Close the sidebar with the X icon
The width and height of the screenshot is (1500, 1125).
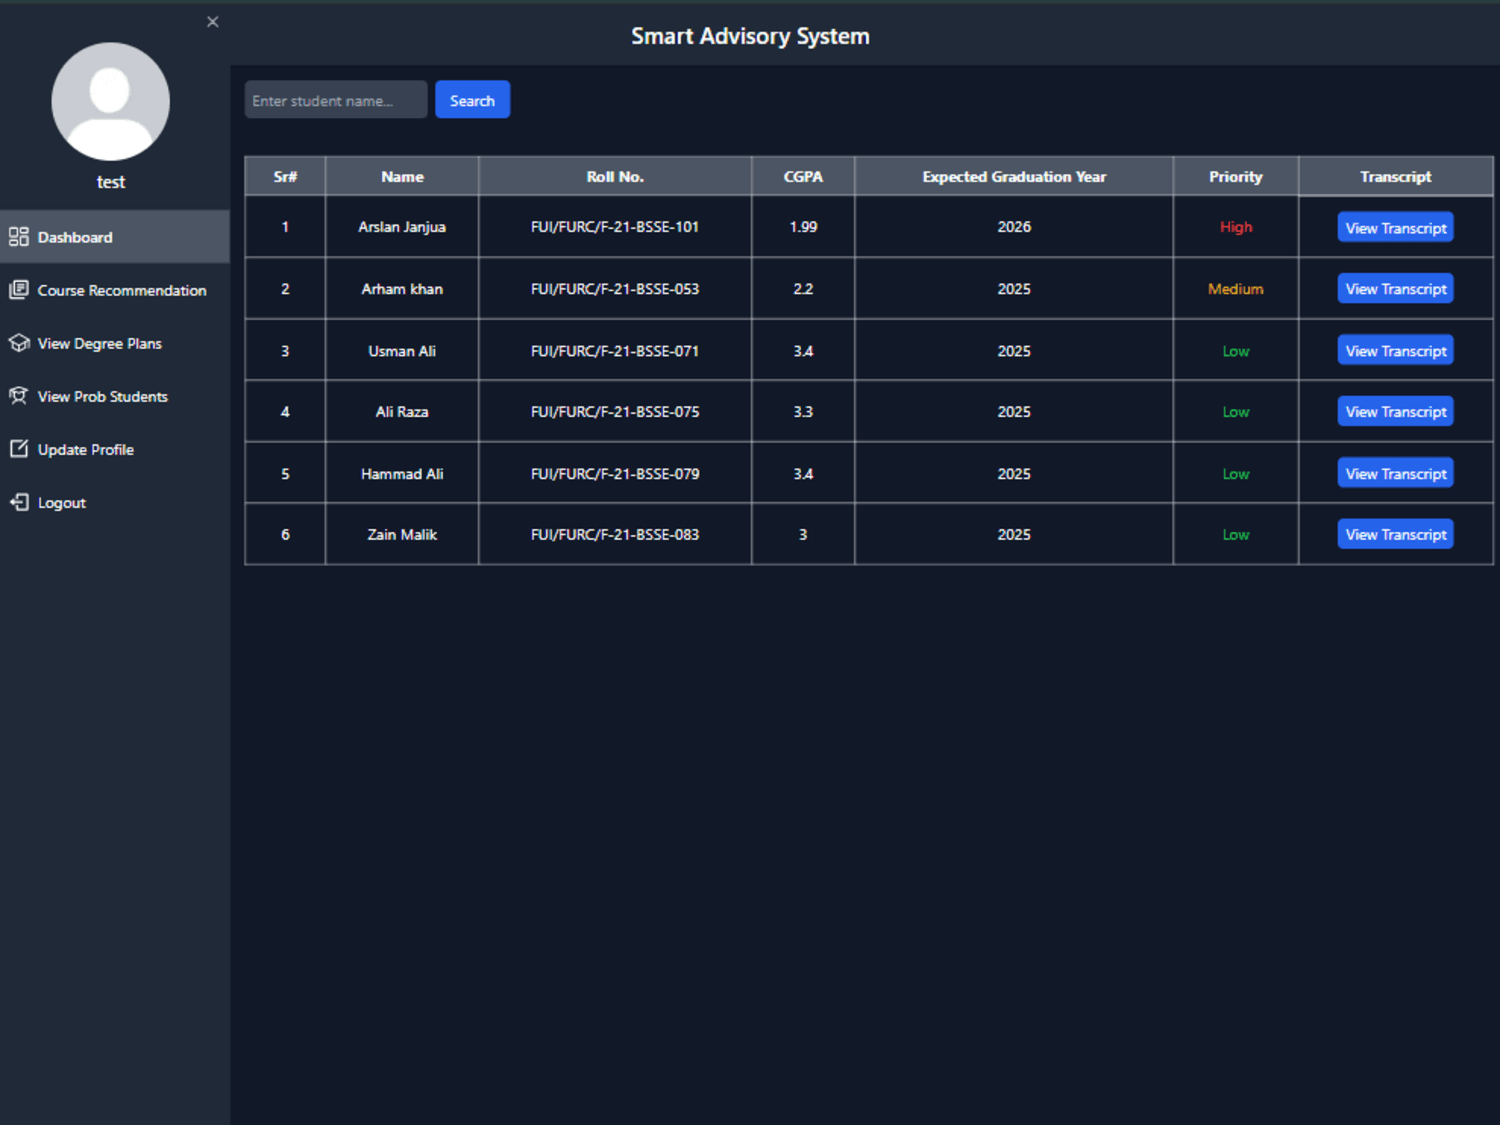(213, 22)
